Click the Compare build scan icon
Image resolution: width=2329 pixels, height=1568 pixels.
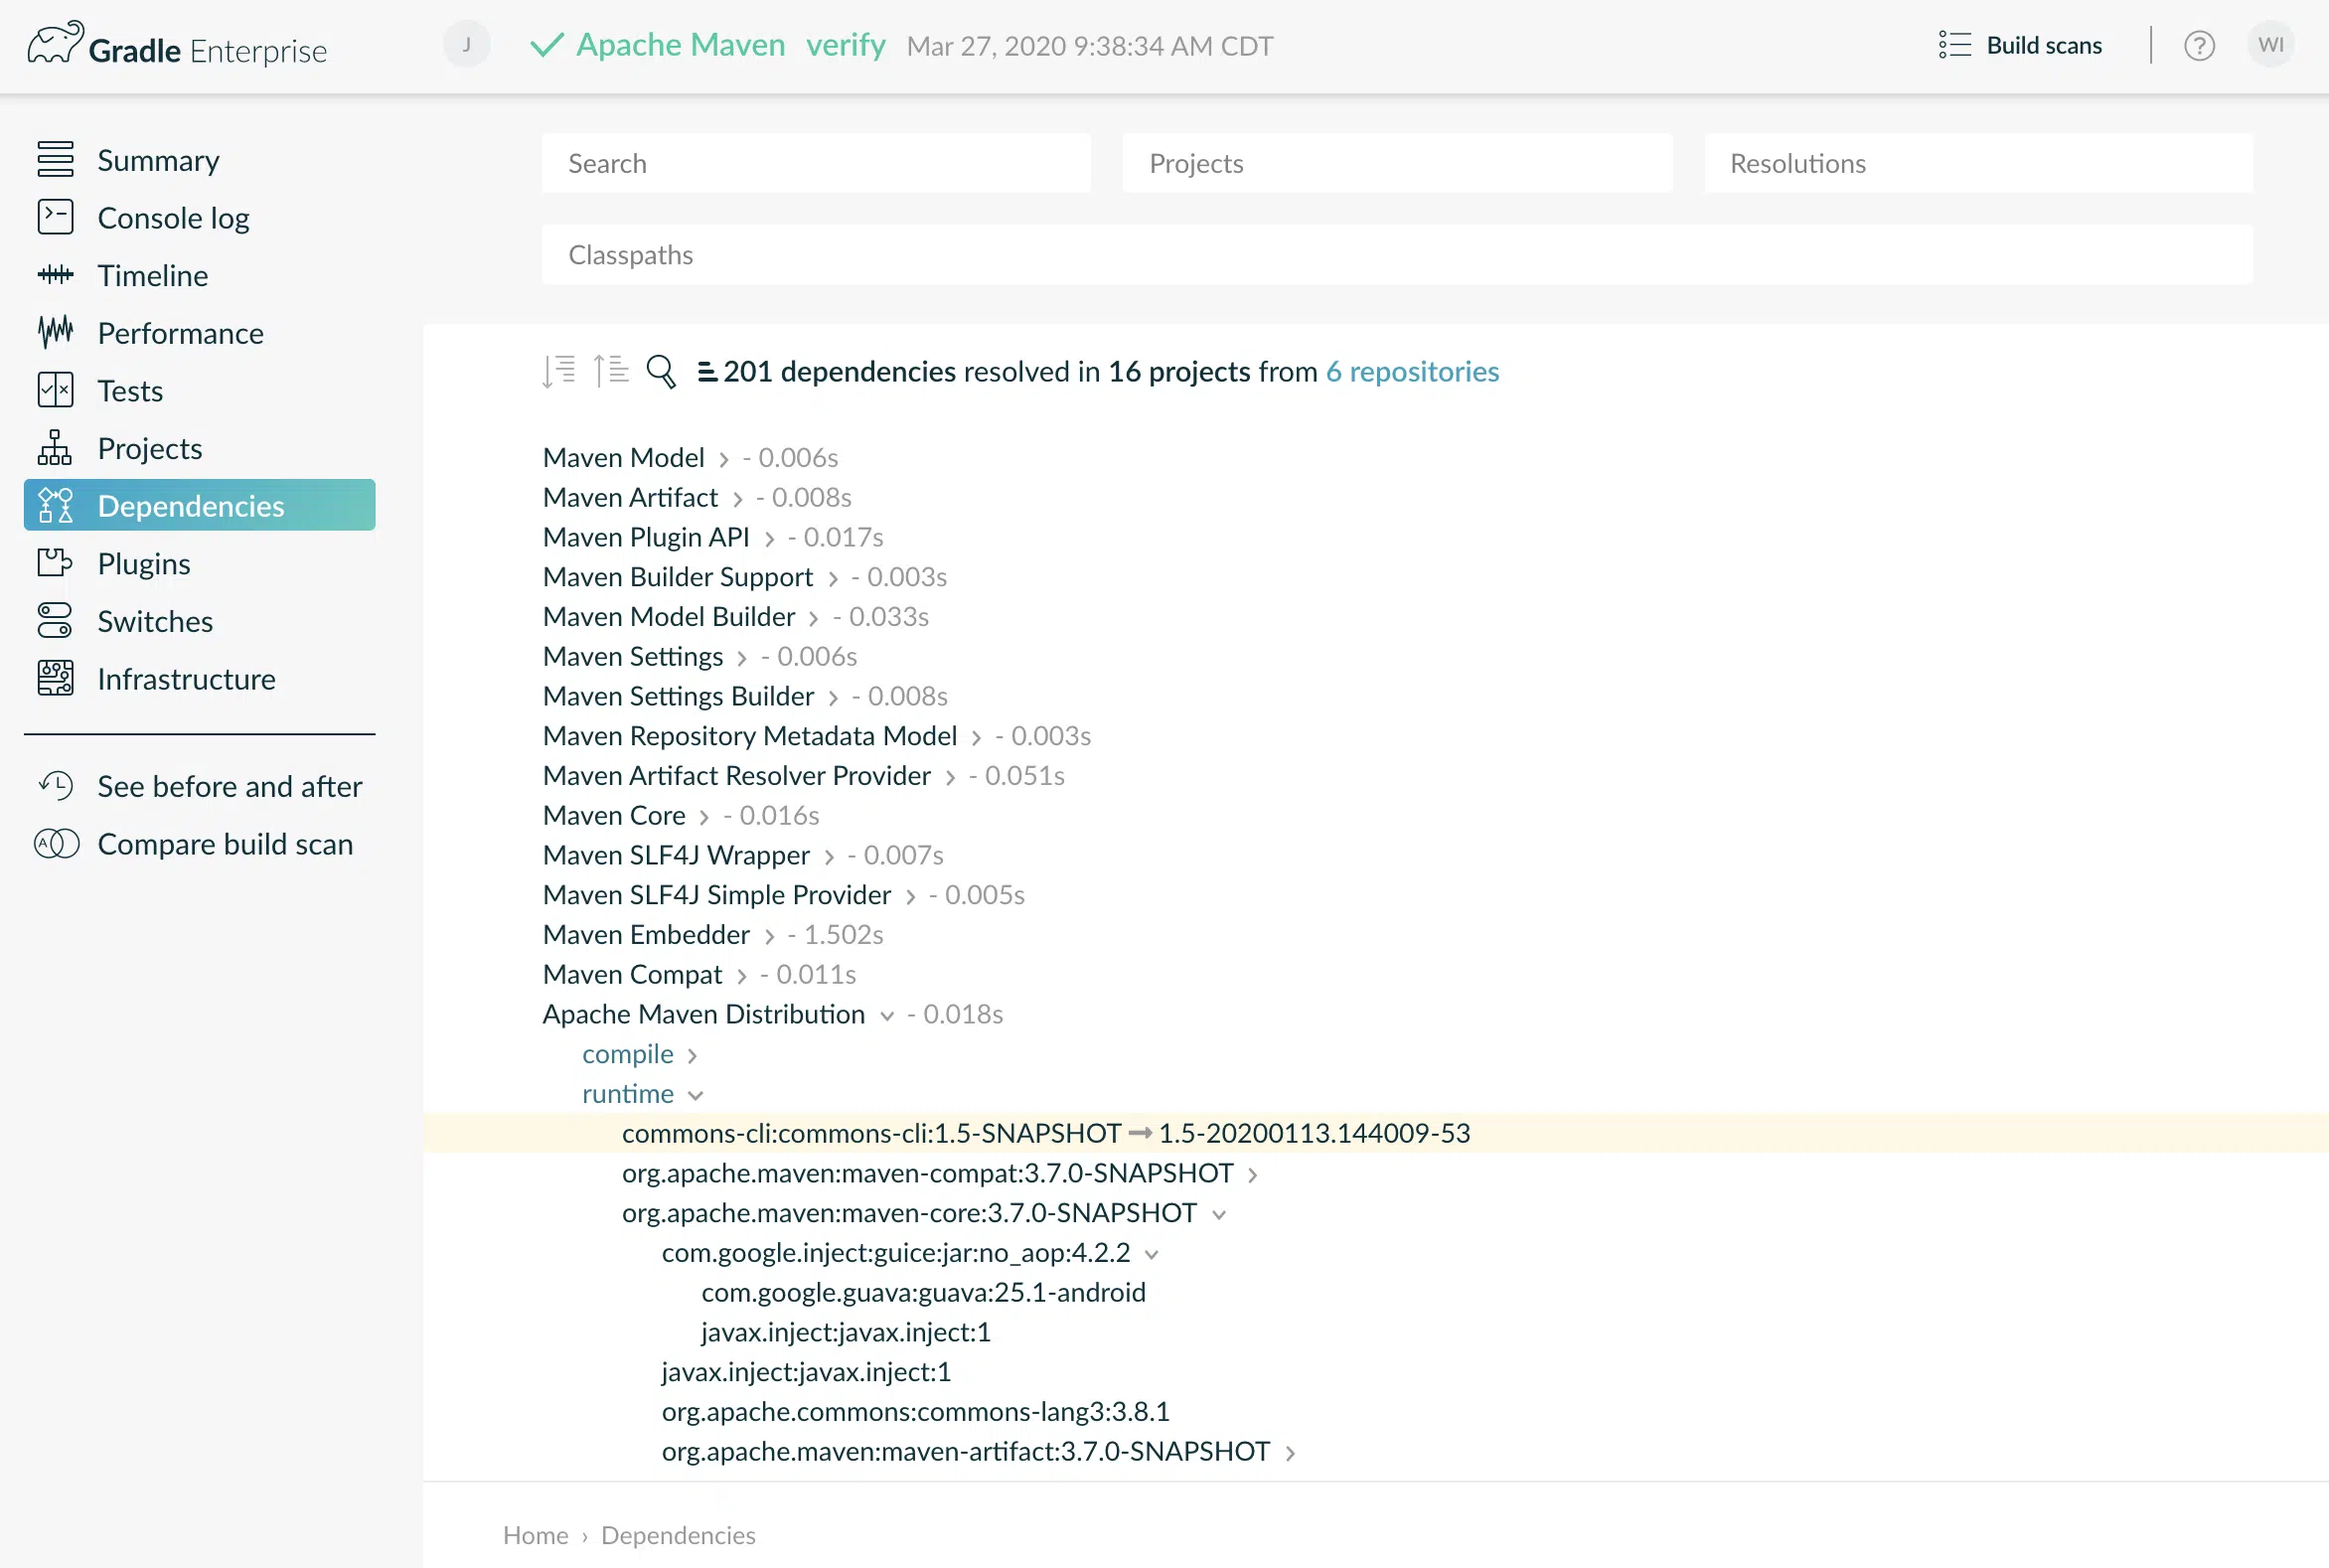point(56,844)
